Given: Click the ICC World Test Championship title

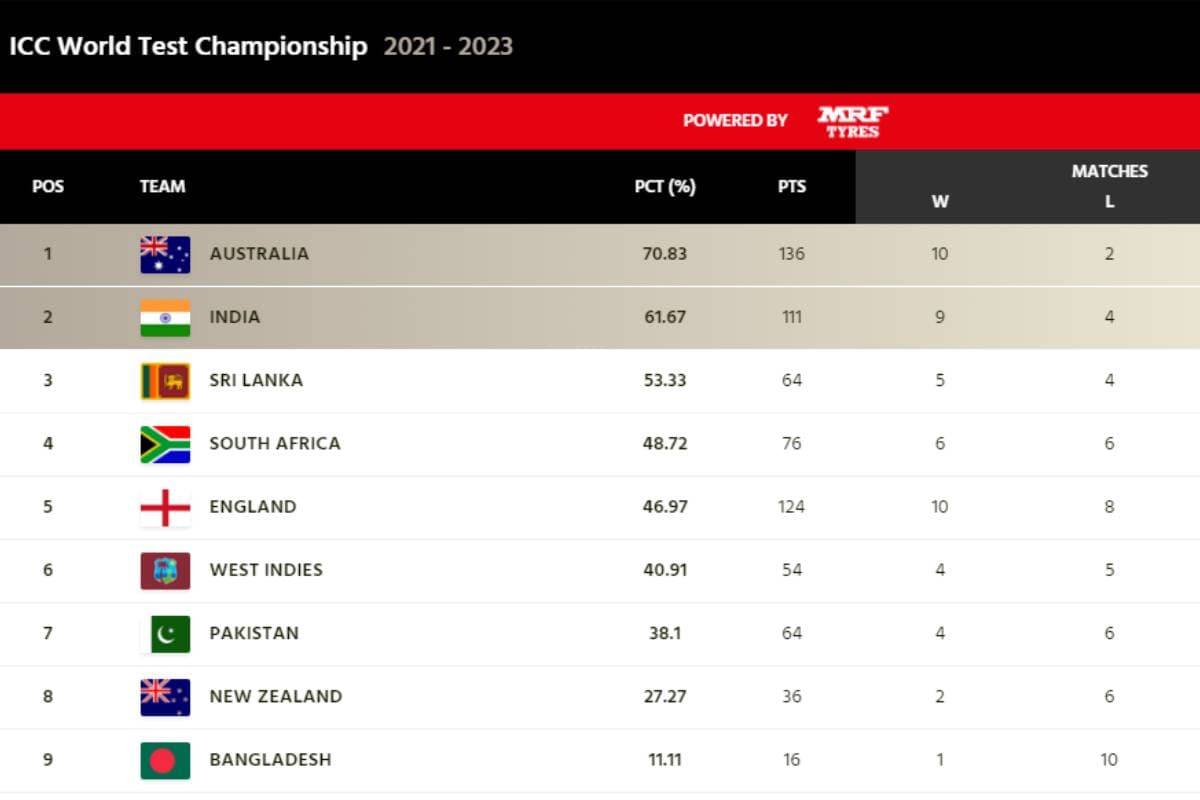Looking at the screenshot, I should [188, 47].
